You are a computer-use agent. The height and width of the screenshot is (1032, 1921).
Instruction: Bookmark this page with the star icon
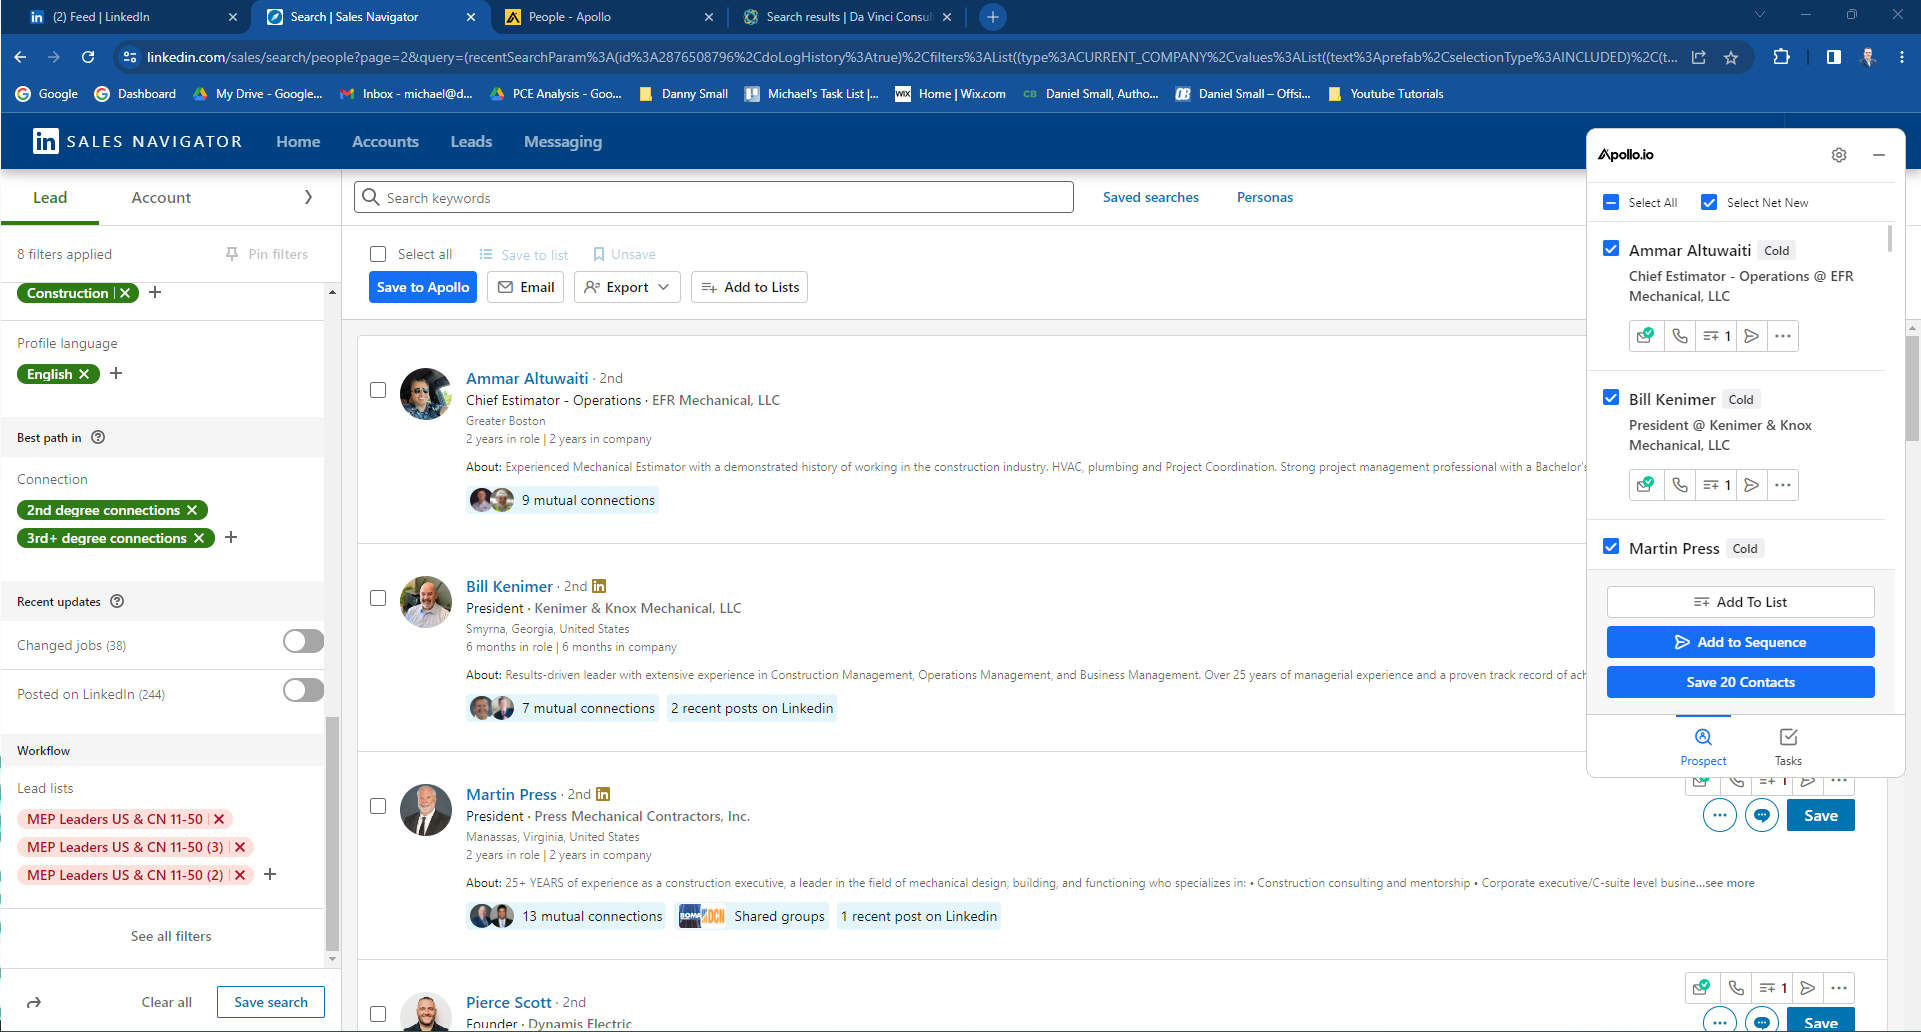point(1731,57)
